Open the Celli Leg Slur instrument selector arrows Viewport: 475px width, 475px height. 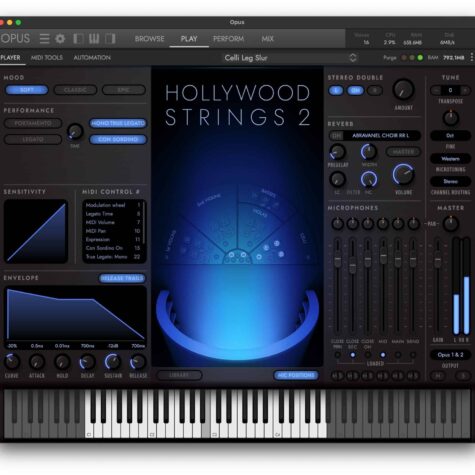click(353, 58)
